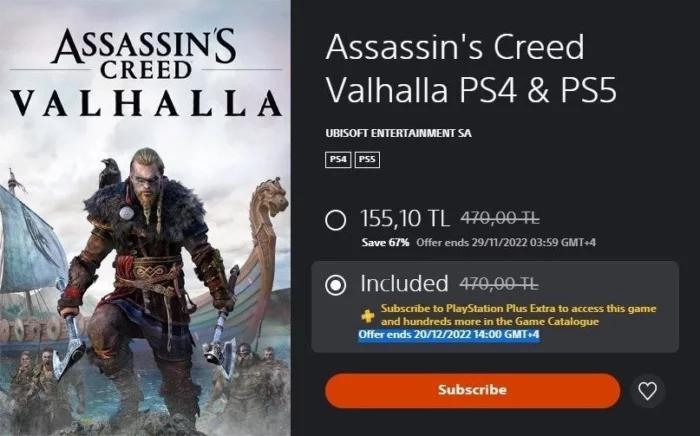This screenshot has height=436, width=700.
Task: Click the orange Subscribe button
Action: click(x=472, y=390)
